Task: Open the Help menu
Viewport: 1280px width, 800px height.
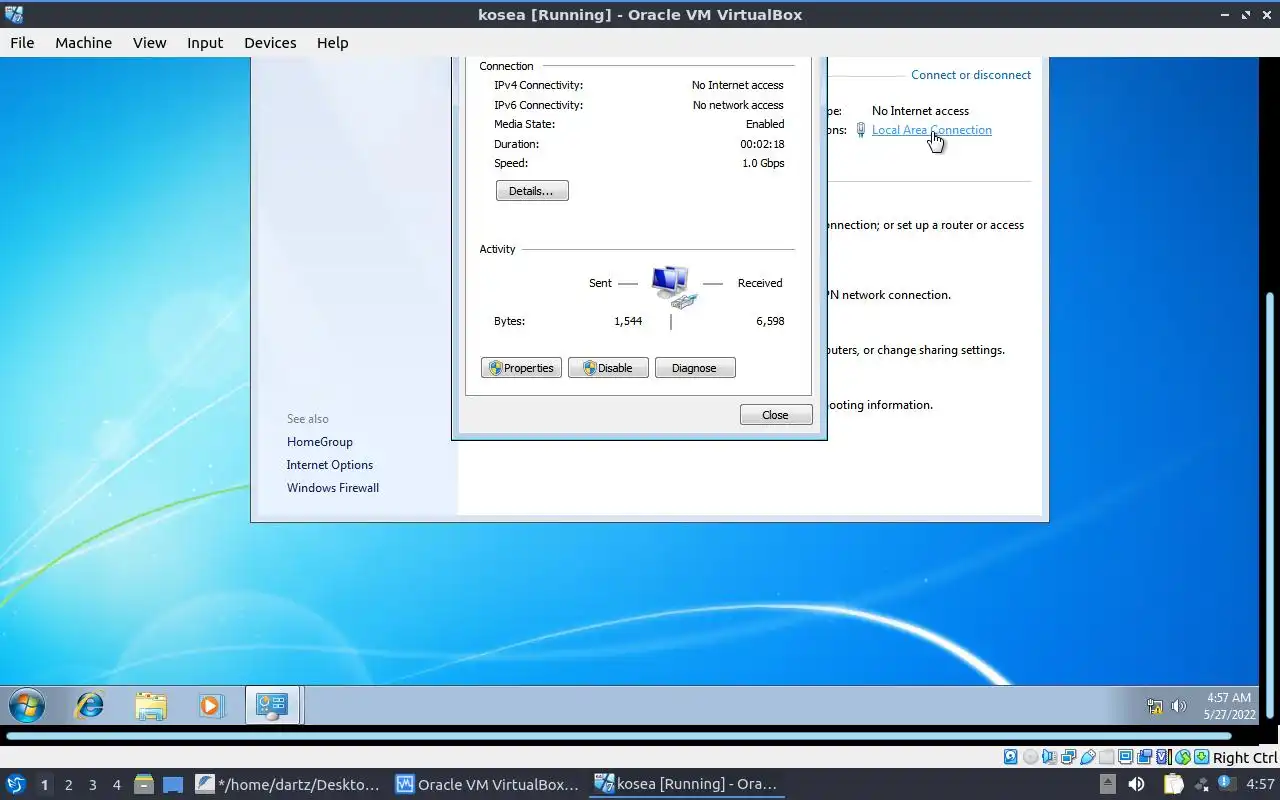Action: (332, 42)
